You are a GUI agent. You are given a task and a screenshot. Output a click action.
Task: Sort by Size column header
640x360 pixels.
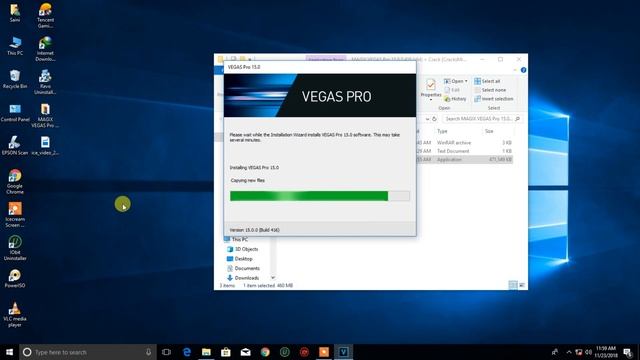489,131
